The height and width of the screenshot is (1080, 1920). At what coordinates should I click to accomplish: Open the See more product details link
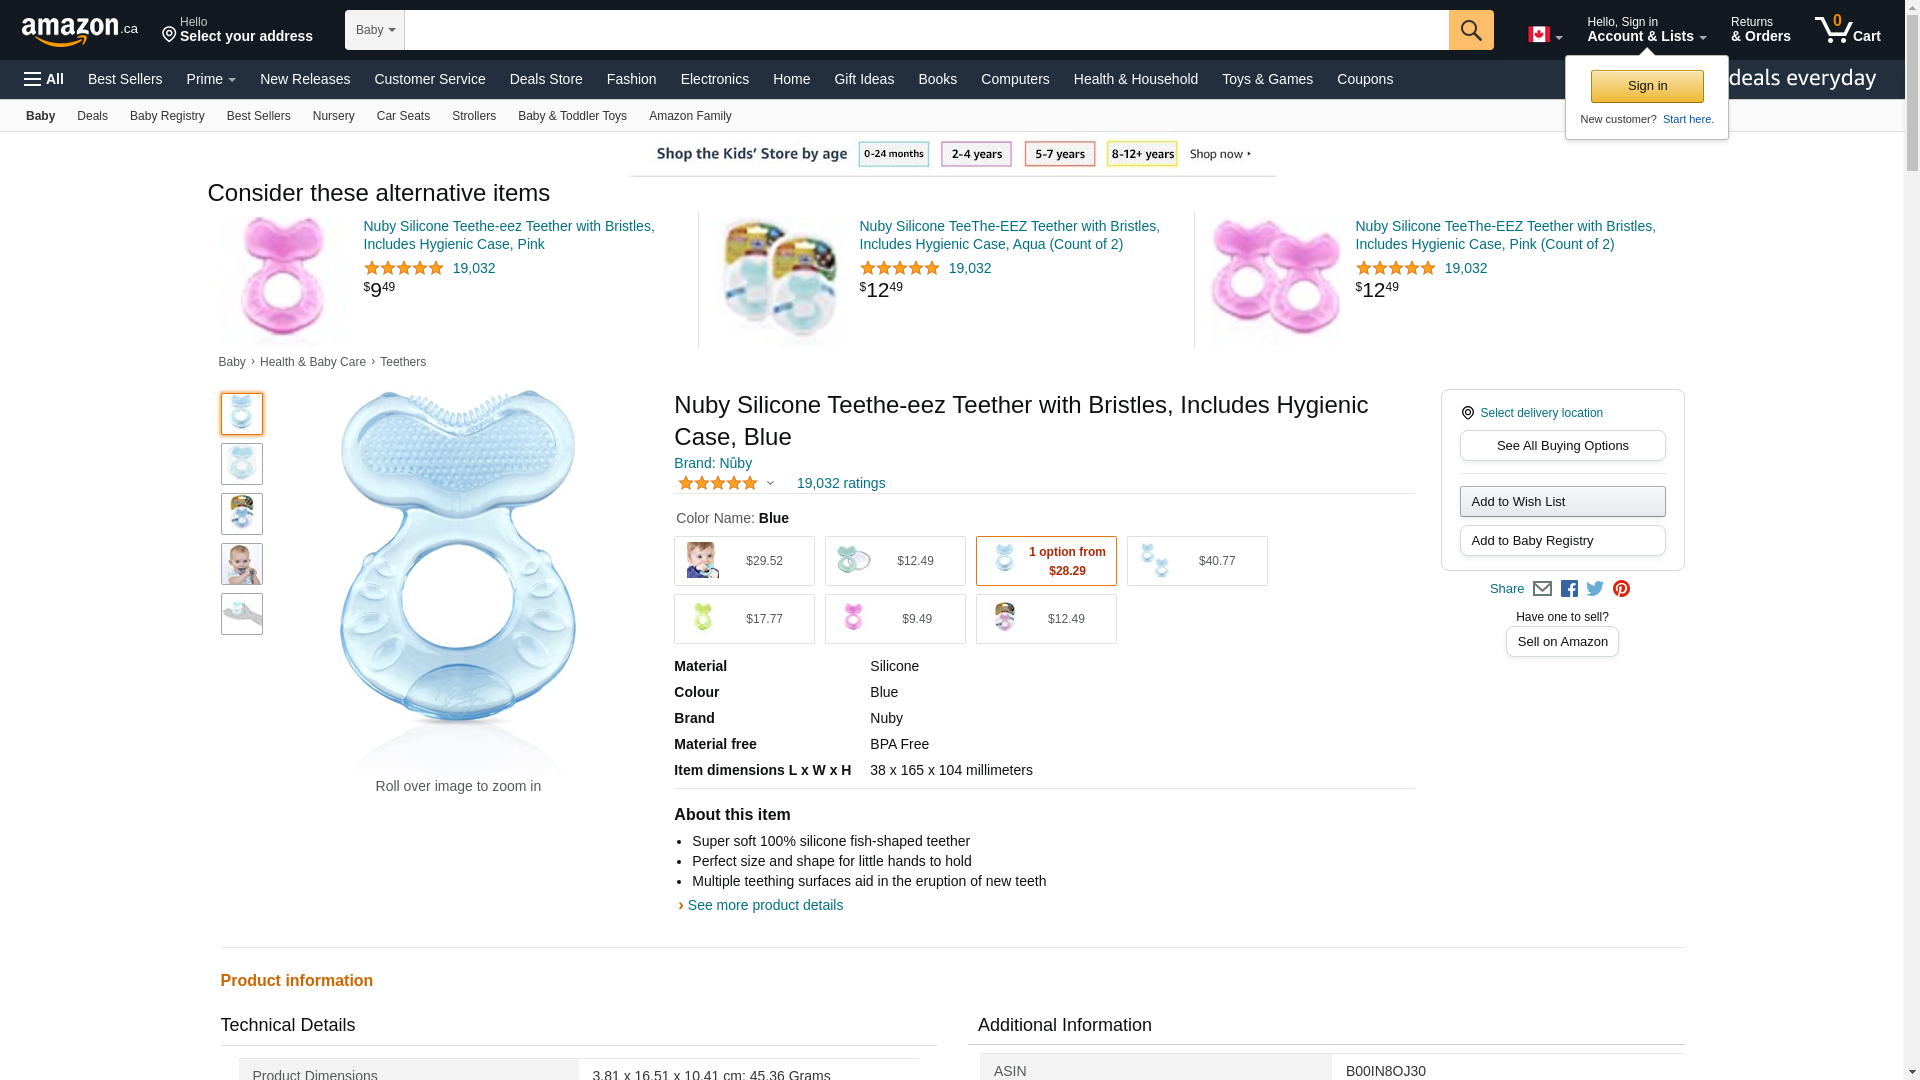765,905
